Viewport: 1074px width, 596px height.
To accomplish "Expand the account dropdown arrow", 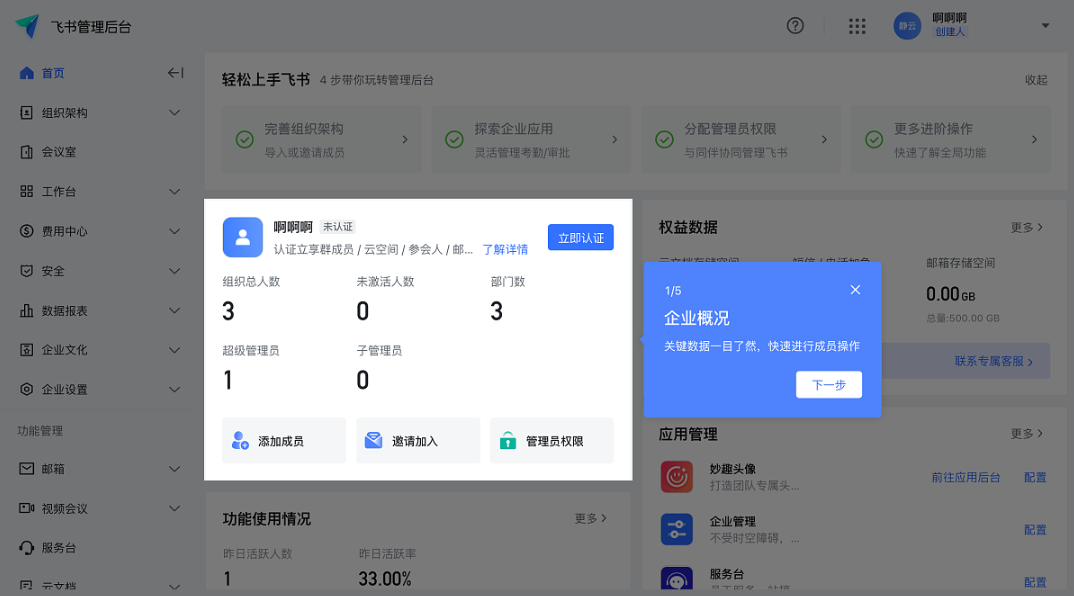I will tap(1045, 26).
